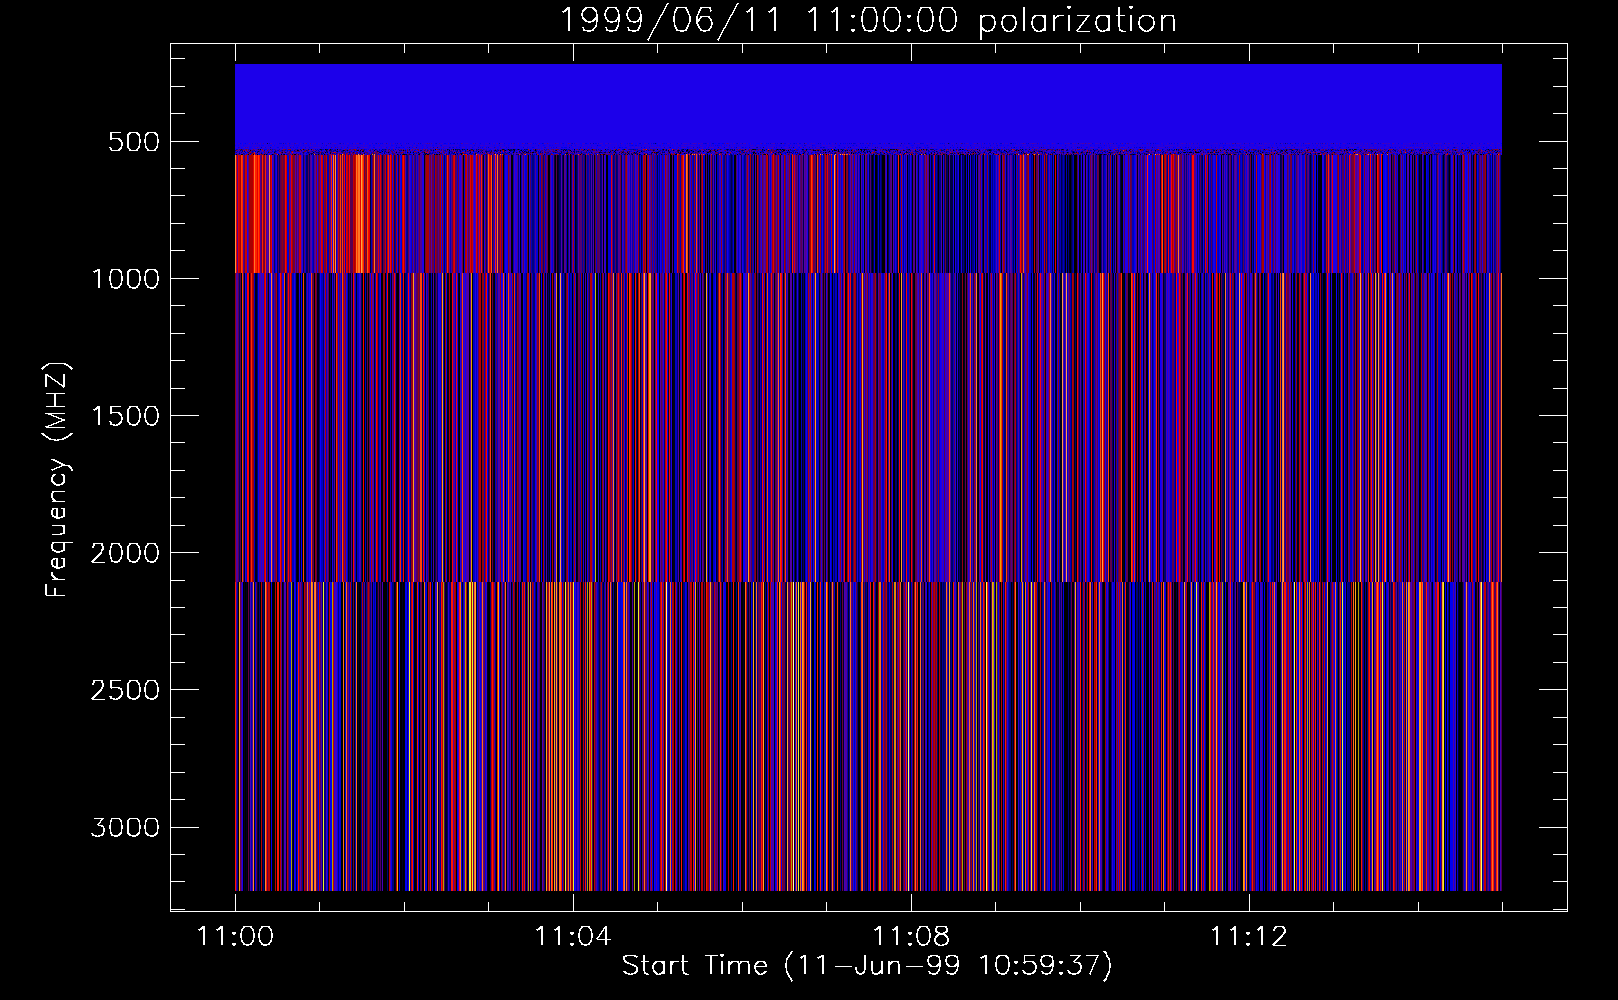This screenshot has height=1000, width=1618.
Task: Click the 11:04 time tick label
Action: (572, 937)
